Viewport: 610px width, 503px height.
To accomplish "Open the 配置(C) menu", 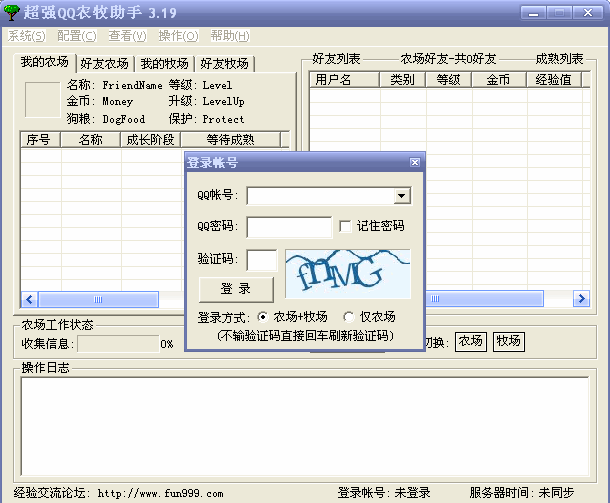I will [77, 36].
